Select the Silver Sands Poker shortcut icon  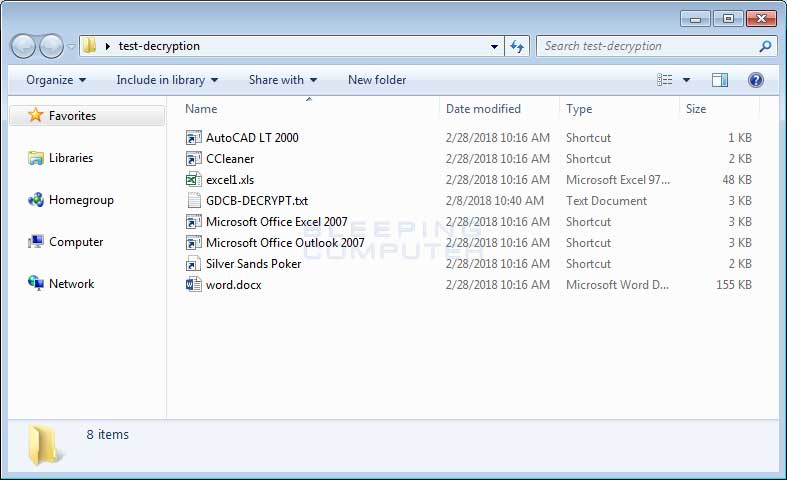point(193,264)
